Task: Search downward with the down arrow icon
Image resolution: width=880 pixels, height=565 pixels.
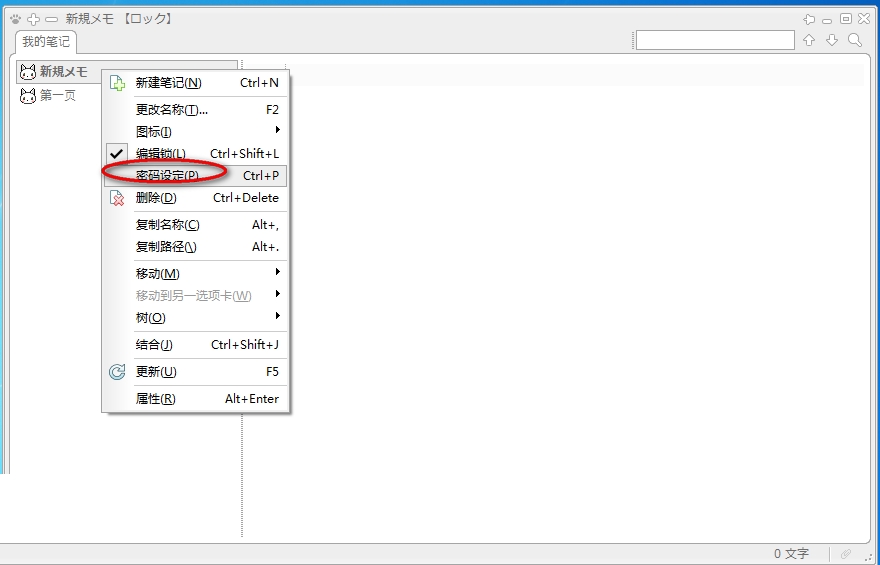Action: click(x=832, y=40)
